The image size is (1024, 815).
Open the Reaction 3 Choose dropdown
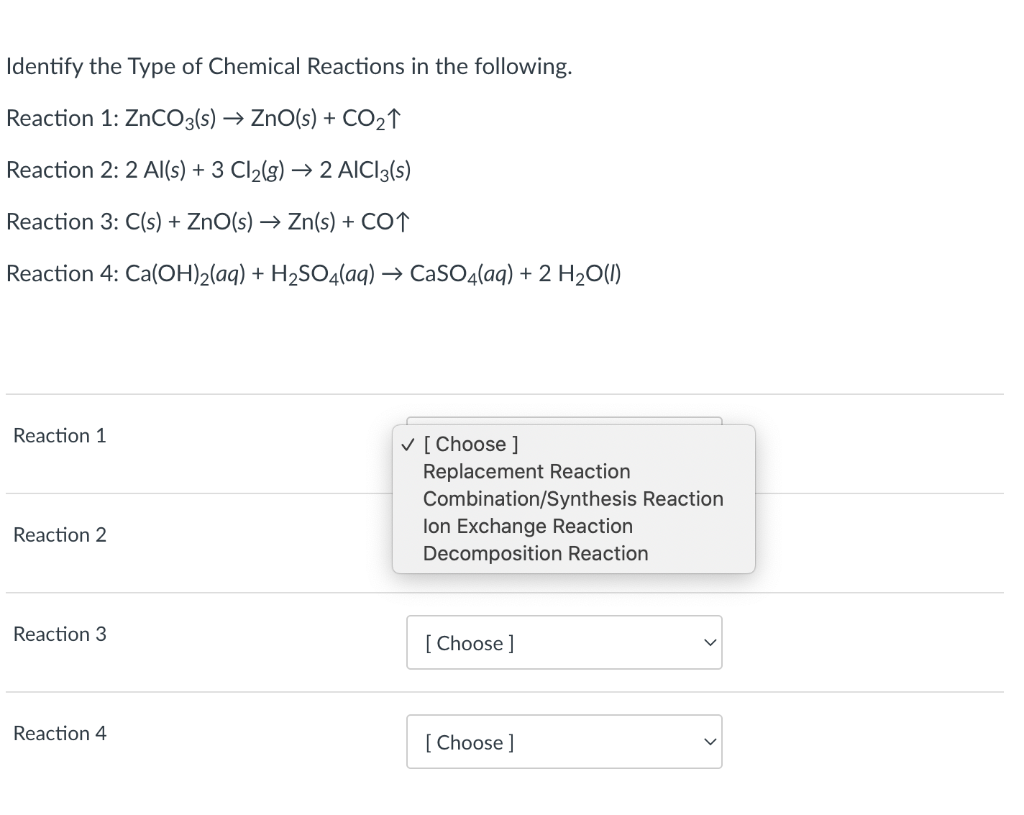coord(564,643)
